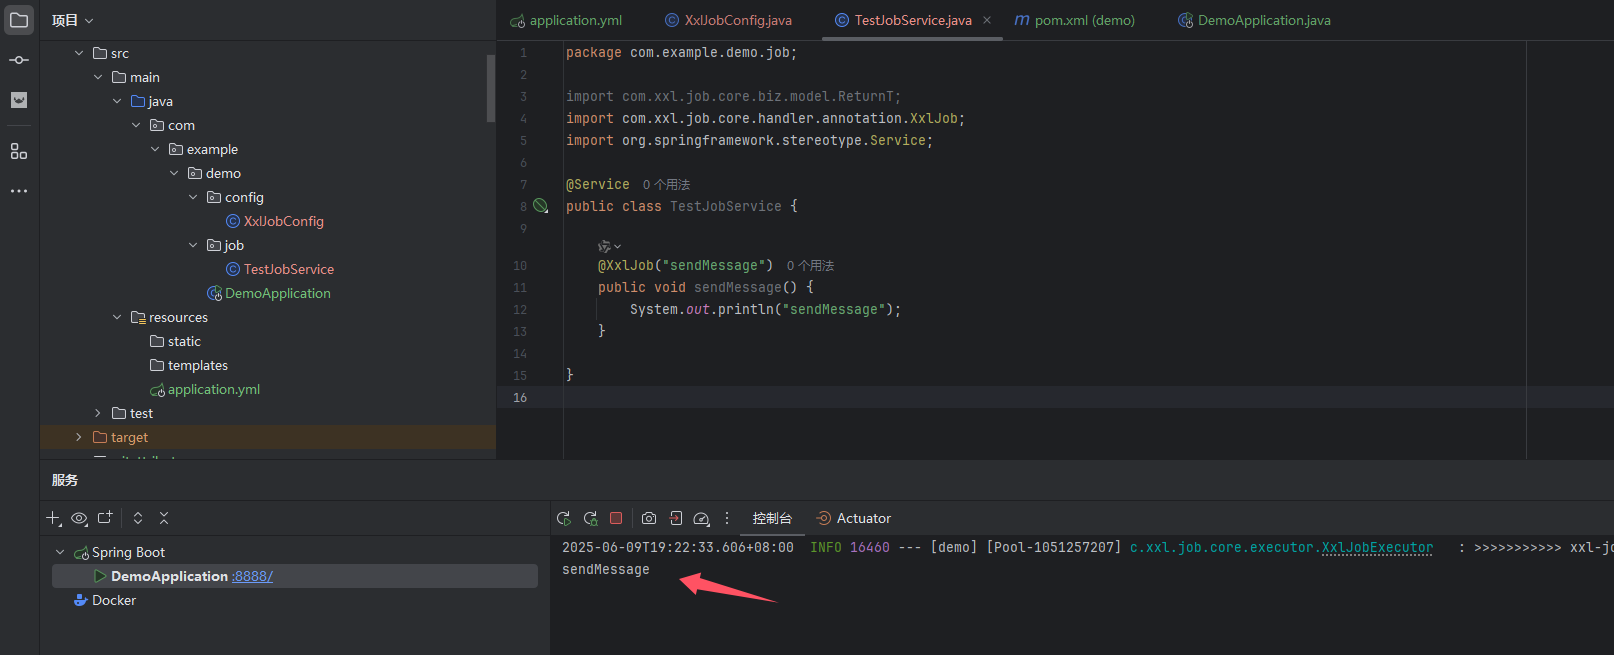The height and width of the screenshot is (655, 1614).
Task: Click the Docker whale service icon
Action: [81, 600]
